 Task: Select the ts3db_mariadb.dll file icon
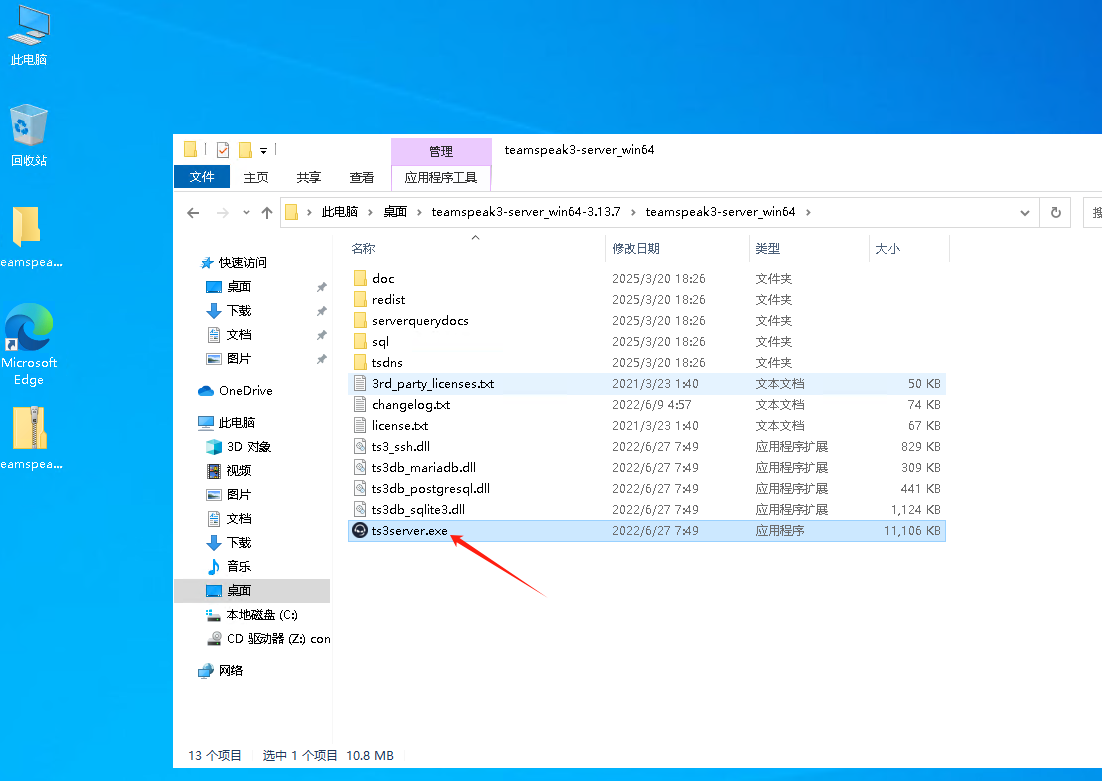click(360, 467)
